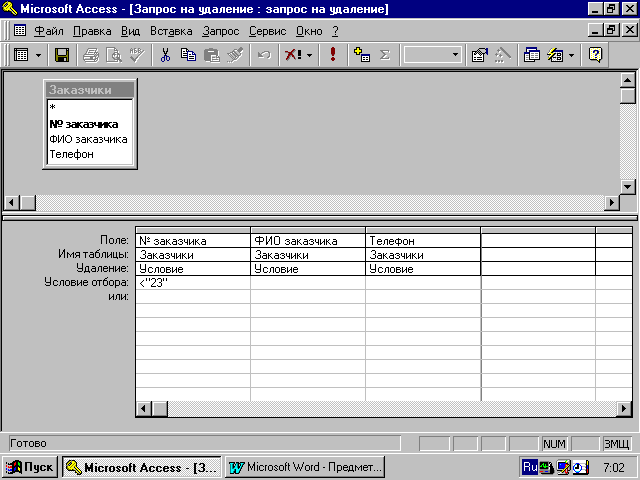Viewport: 640px width, 480px height.
Task: Click the Print Preview icon
Action: [x=114, y=55]
